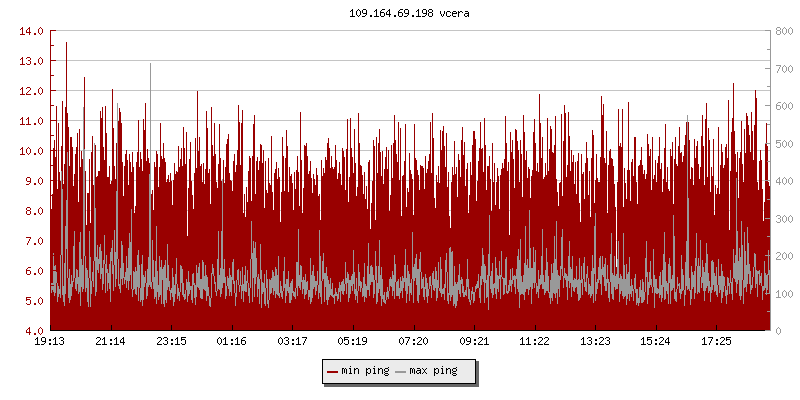
Task: Pick the 01:16 time axis label
Action: coord(232,342)
